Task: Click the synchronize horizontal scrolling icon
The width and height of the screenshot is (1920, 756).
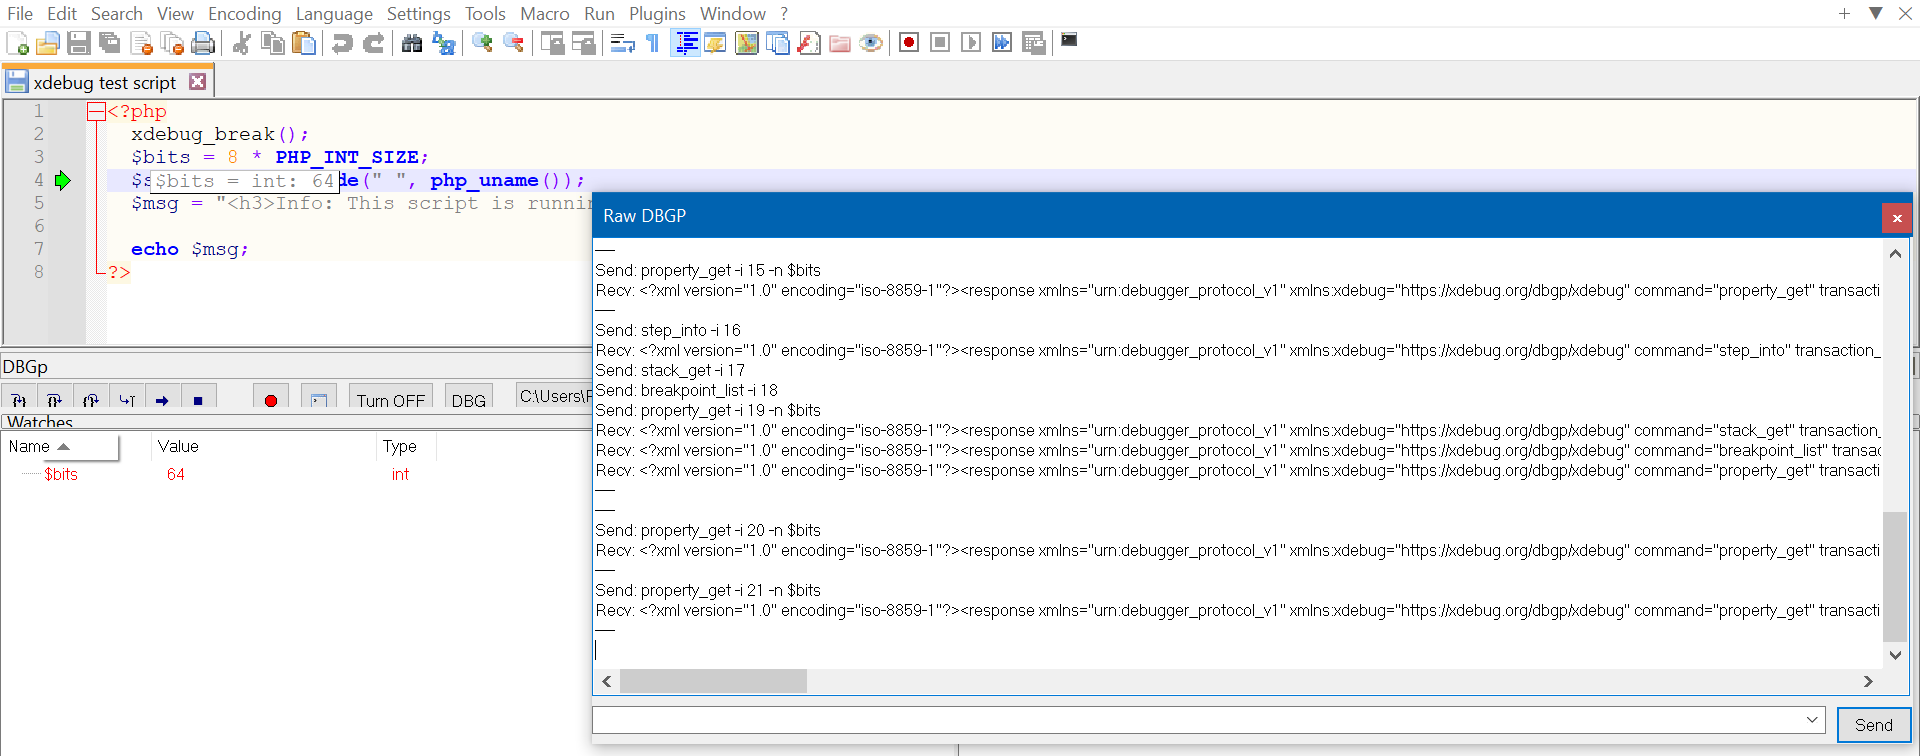Action: tap(583, 43)
